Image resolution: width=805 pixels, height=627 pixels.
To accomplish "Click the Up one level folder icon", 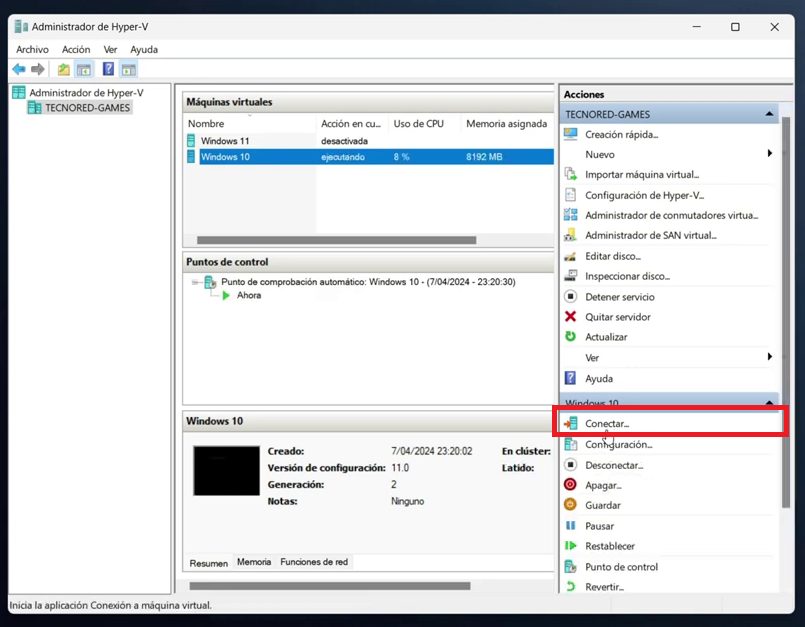I will [64, 69].
